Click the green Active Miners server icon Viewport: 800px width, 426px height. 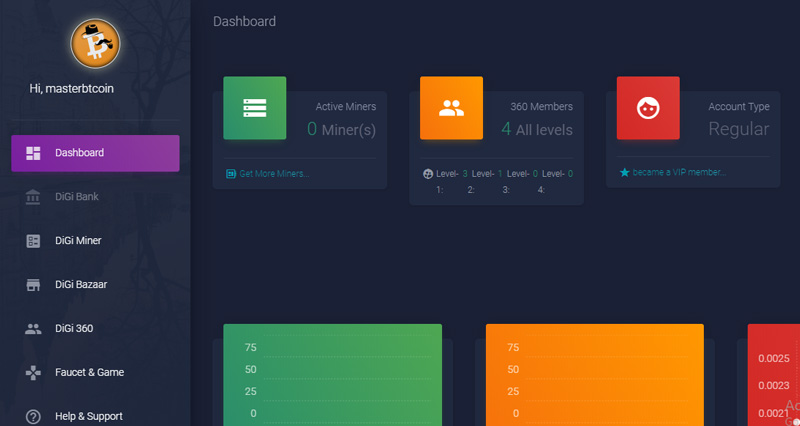click(x=254, y=108)
